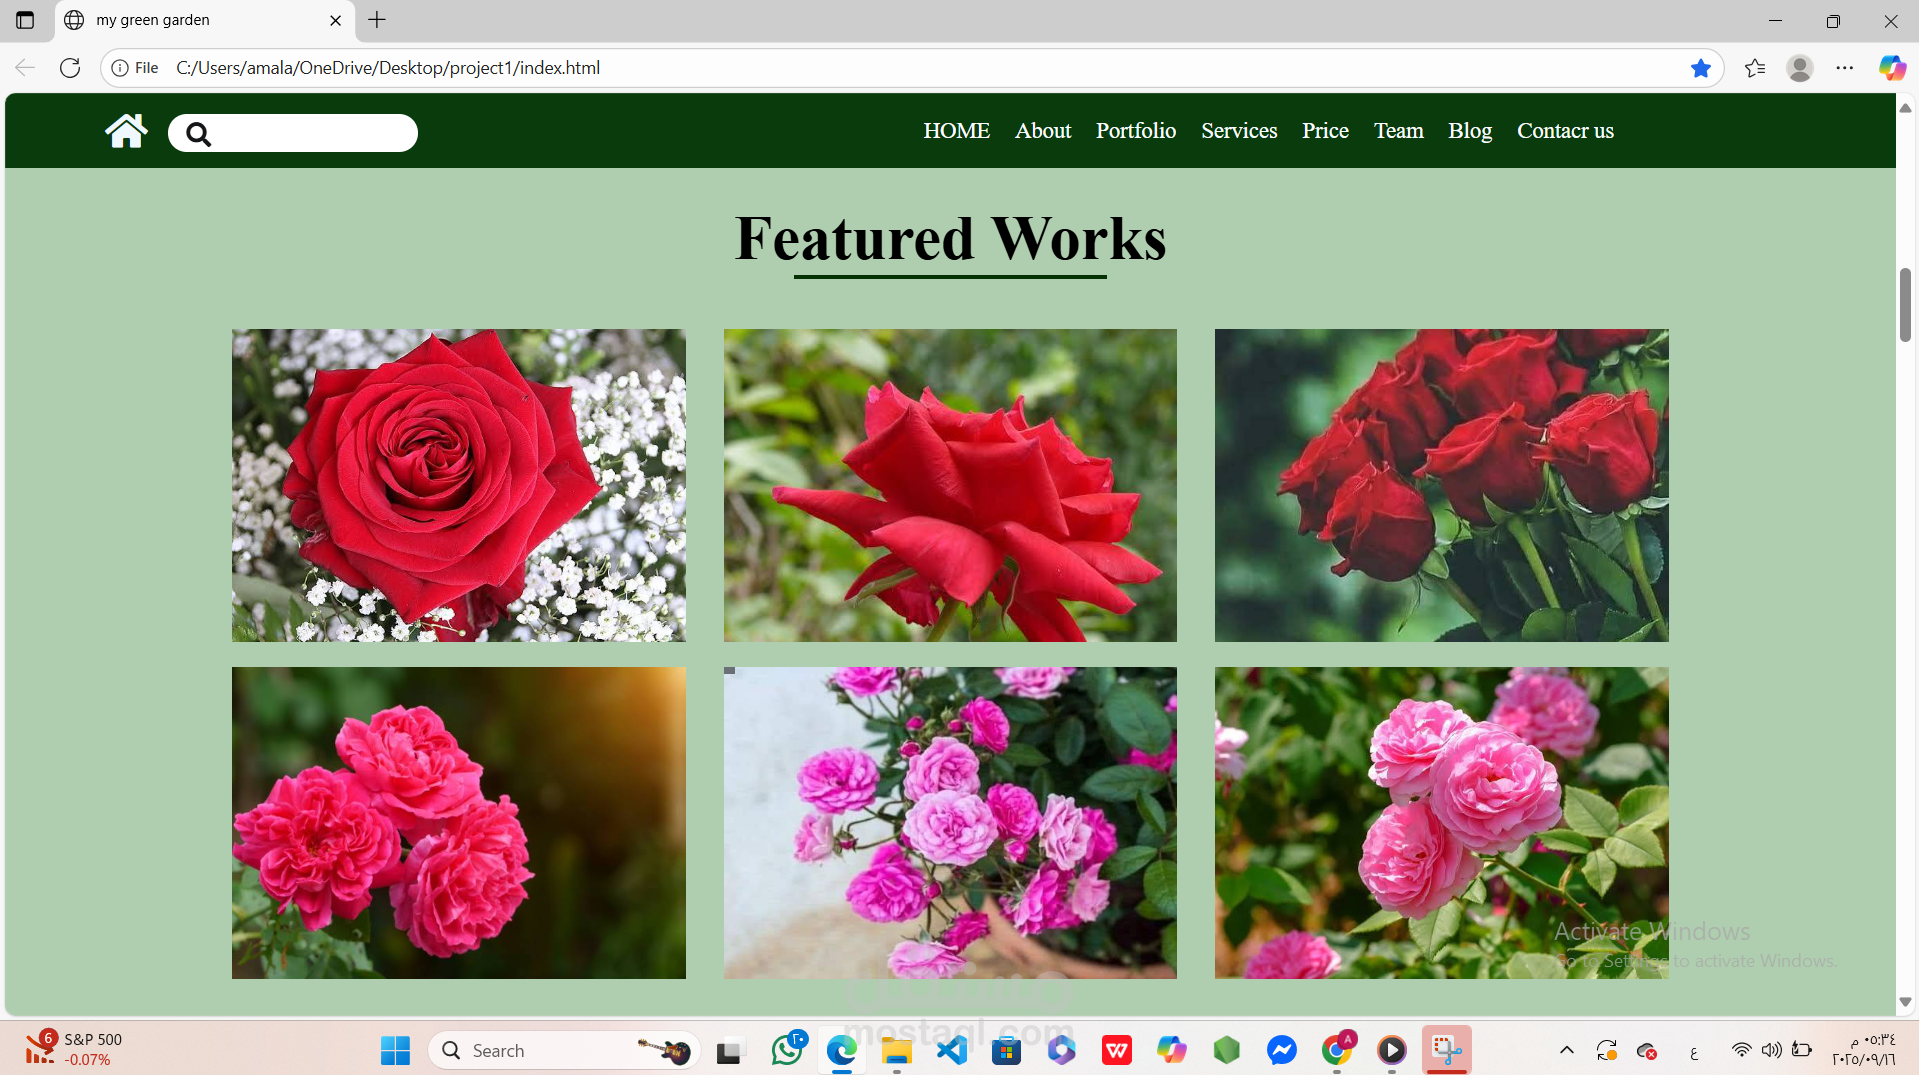Switch to Microsoft Edge on the taskbar
Viewport: 1919px width, 1075px height.
842,1050
